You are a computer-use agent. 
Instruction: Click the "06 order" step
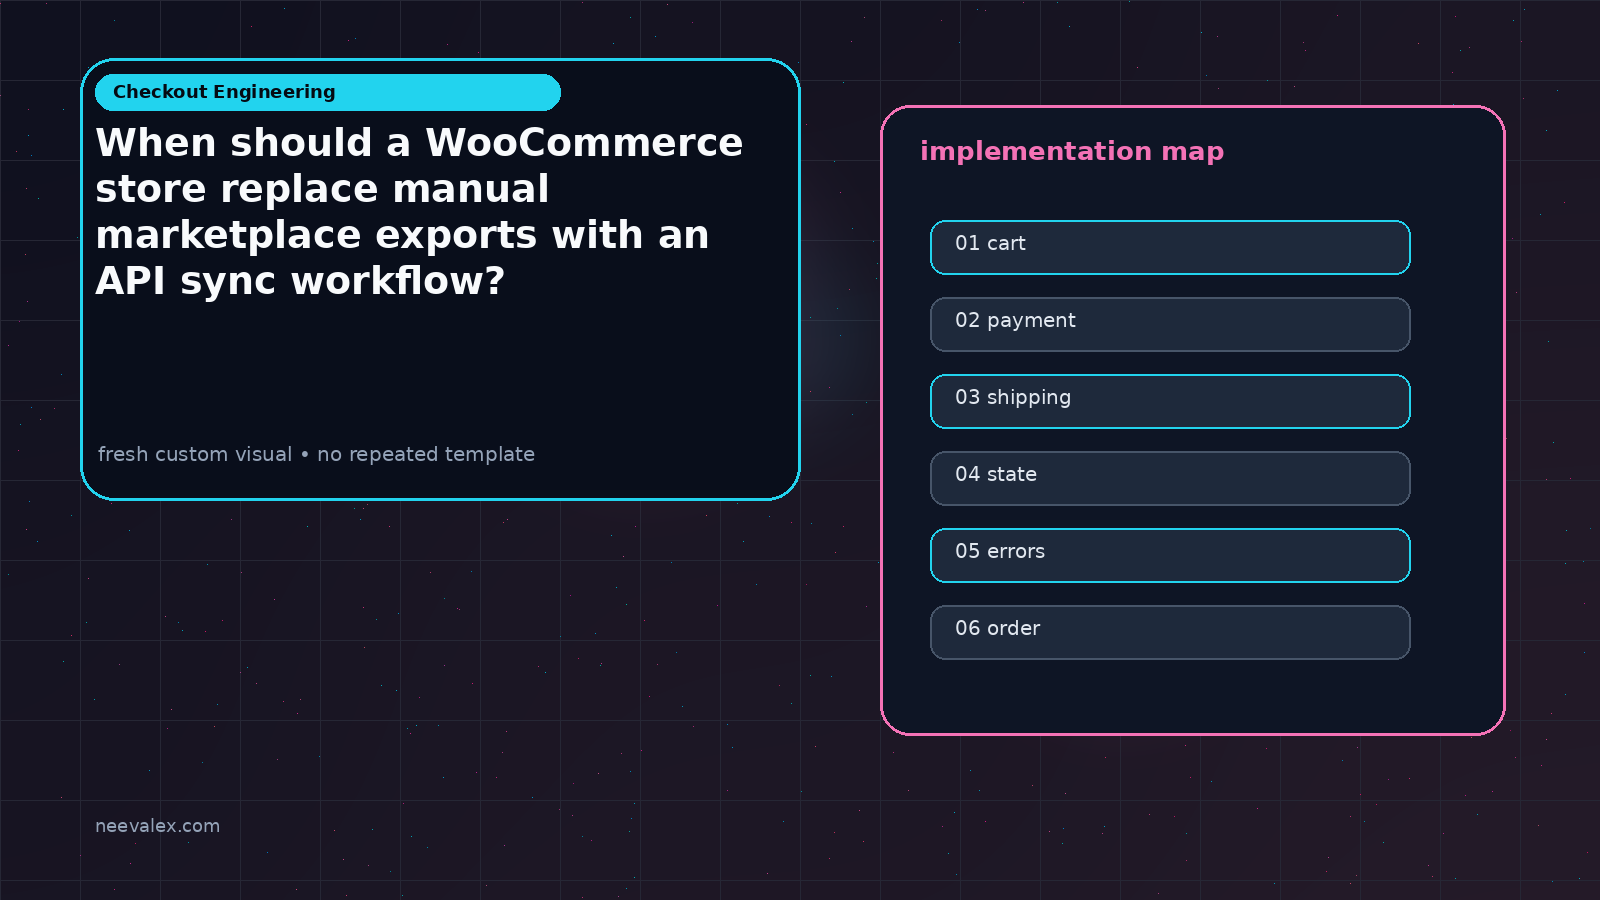(x=1170, y=632)
